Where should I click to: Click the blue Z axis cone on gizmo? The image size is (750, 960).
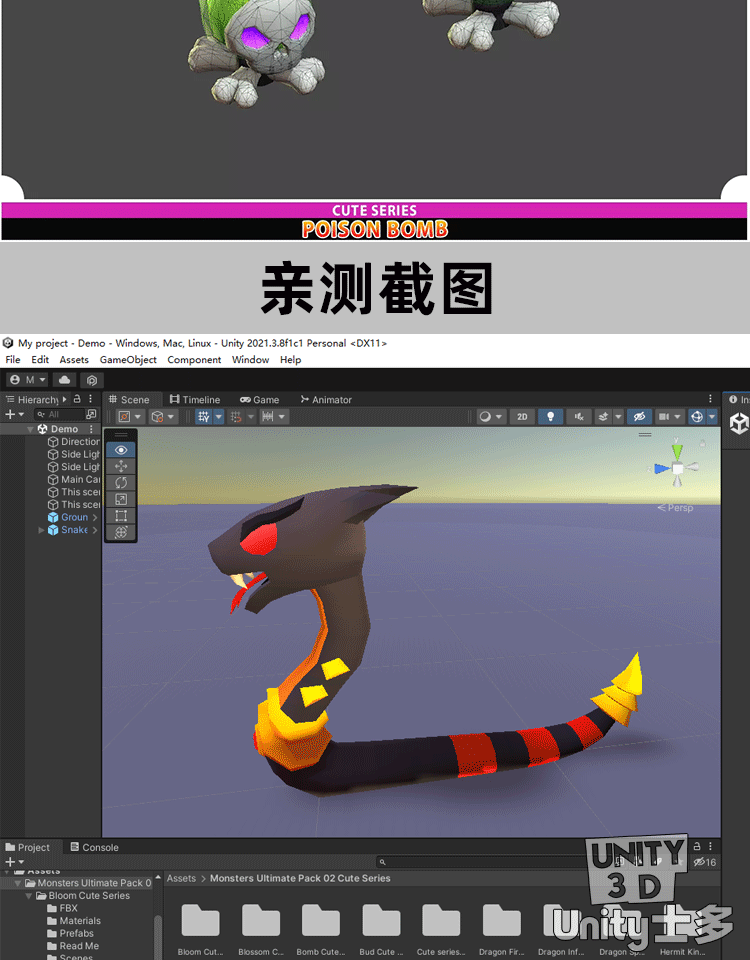pyautogui.click(x=661, y=469)
